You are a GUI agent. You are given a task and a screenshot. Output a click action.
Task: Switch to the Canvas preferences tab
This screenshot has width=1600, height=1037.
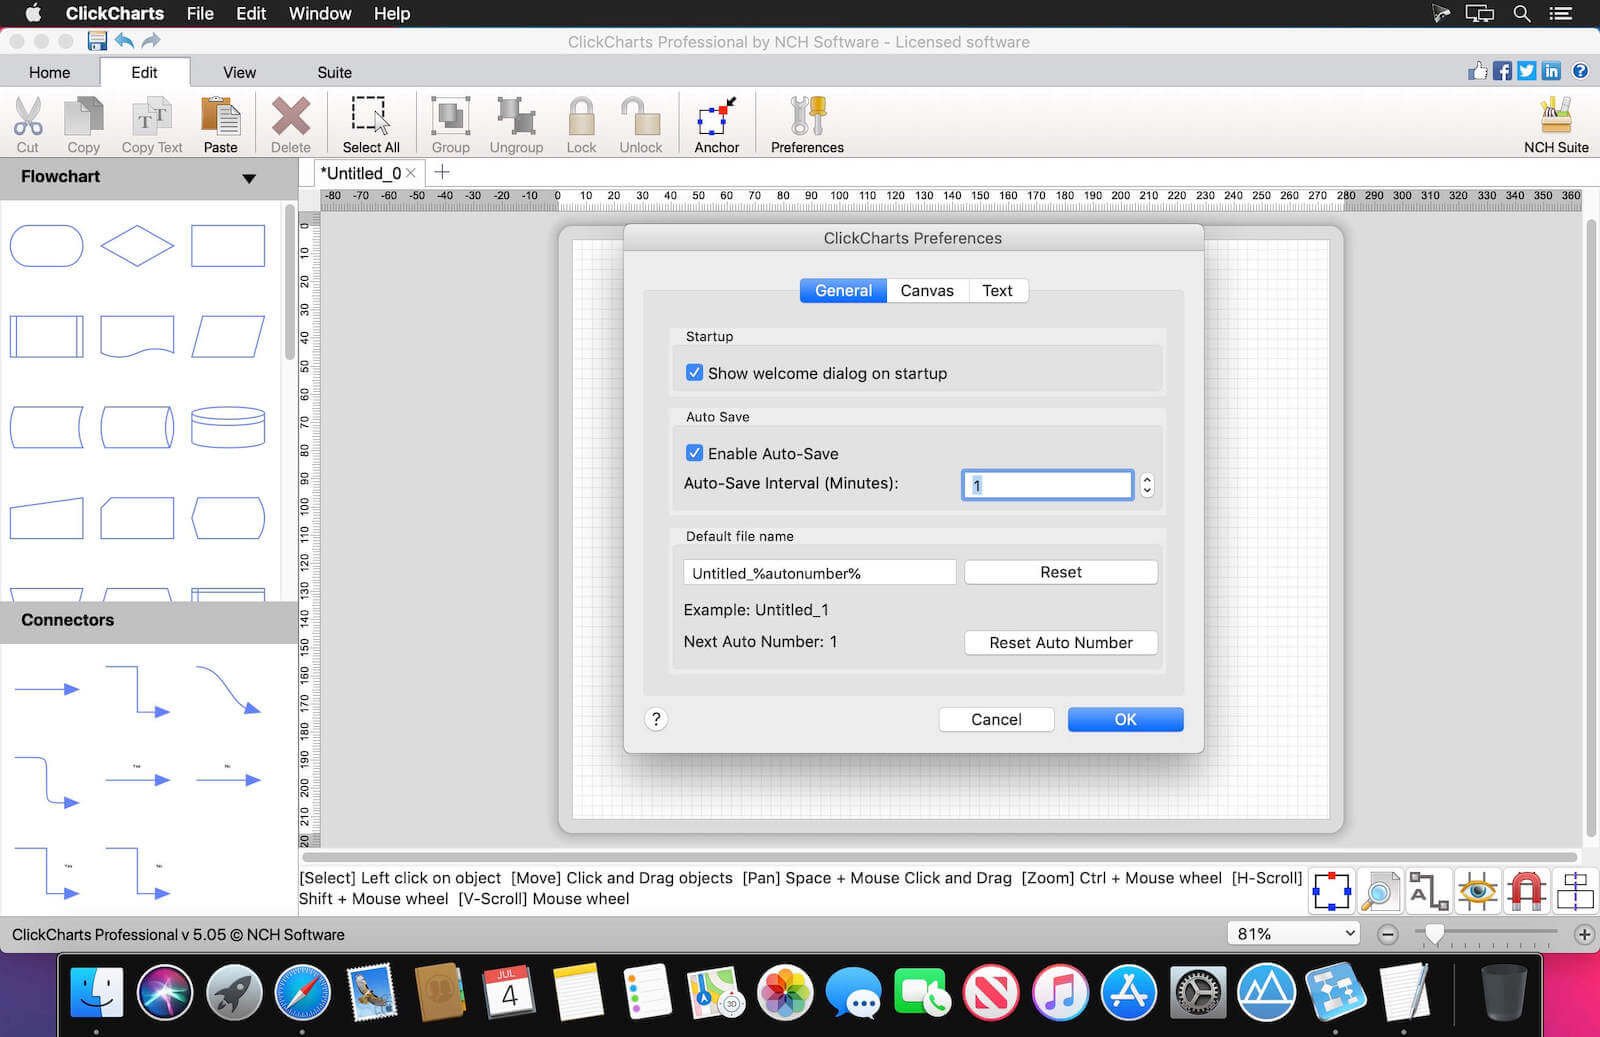point(926,291)
